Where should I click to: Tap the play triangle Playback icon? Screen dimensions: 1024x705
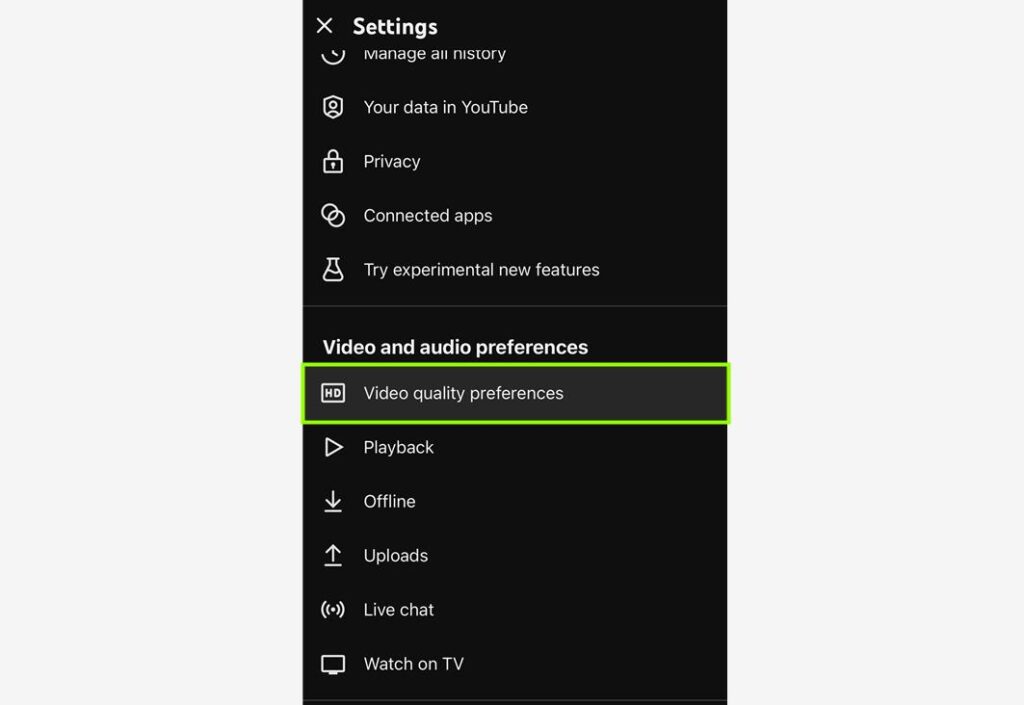[x=334, y=447]
